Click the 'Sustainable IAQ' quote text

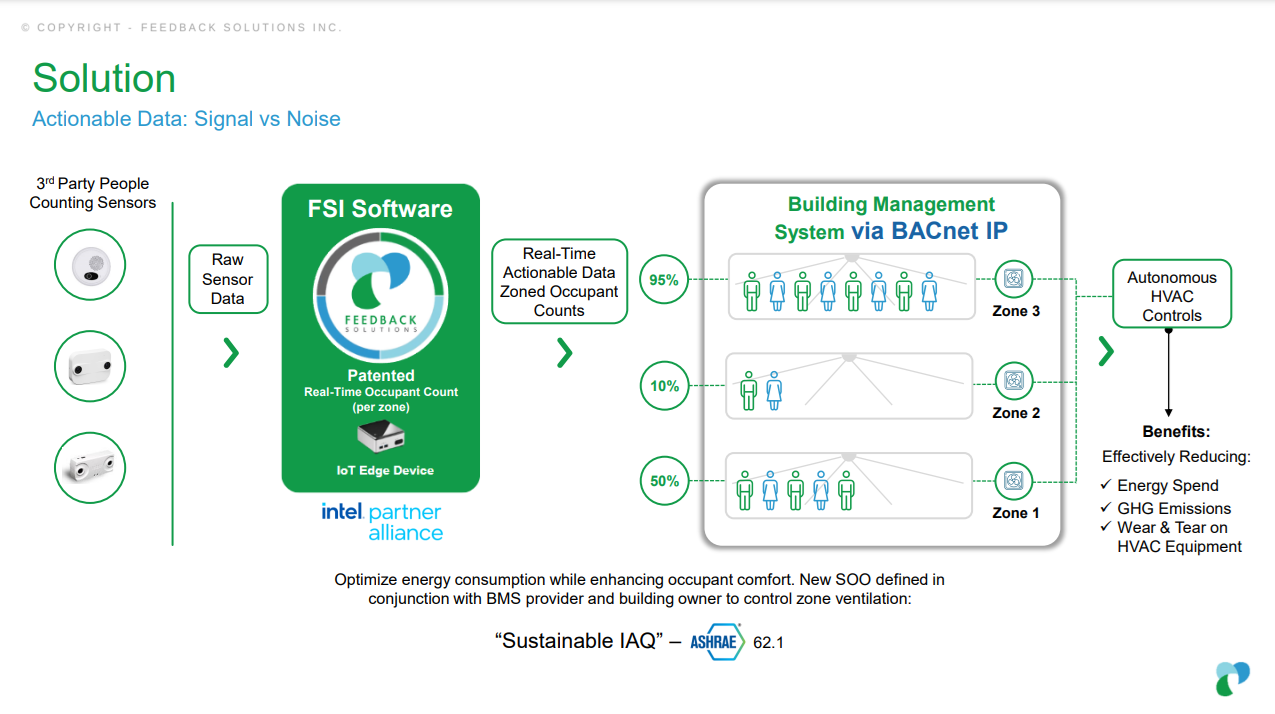coord(580,641)
